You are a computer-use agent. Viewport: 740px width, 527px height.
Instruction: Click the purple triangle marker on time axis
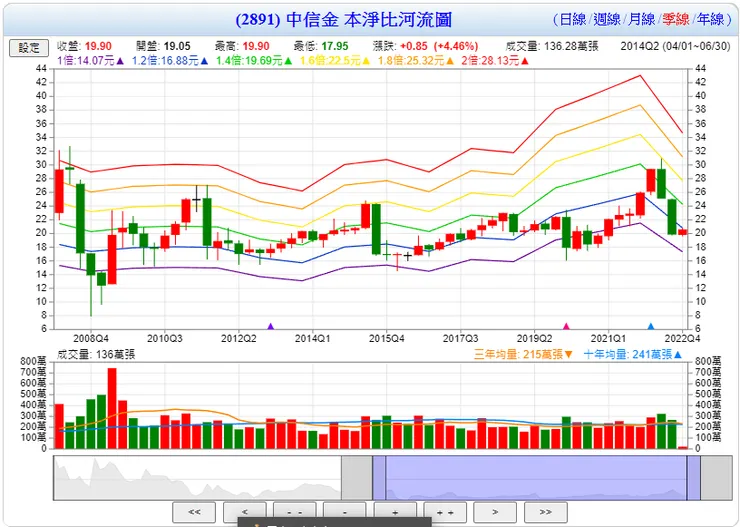(270, 326)
